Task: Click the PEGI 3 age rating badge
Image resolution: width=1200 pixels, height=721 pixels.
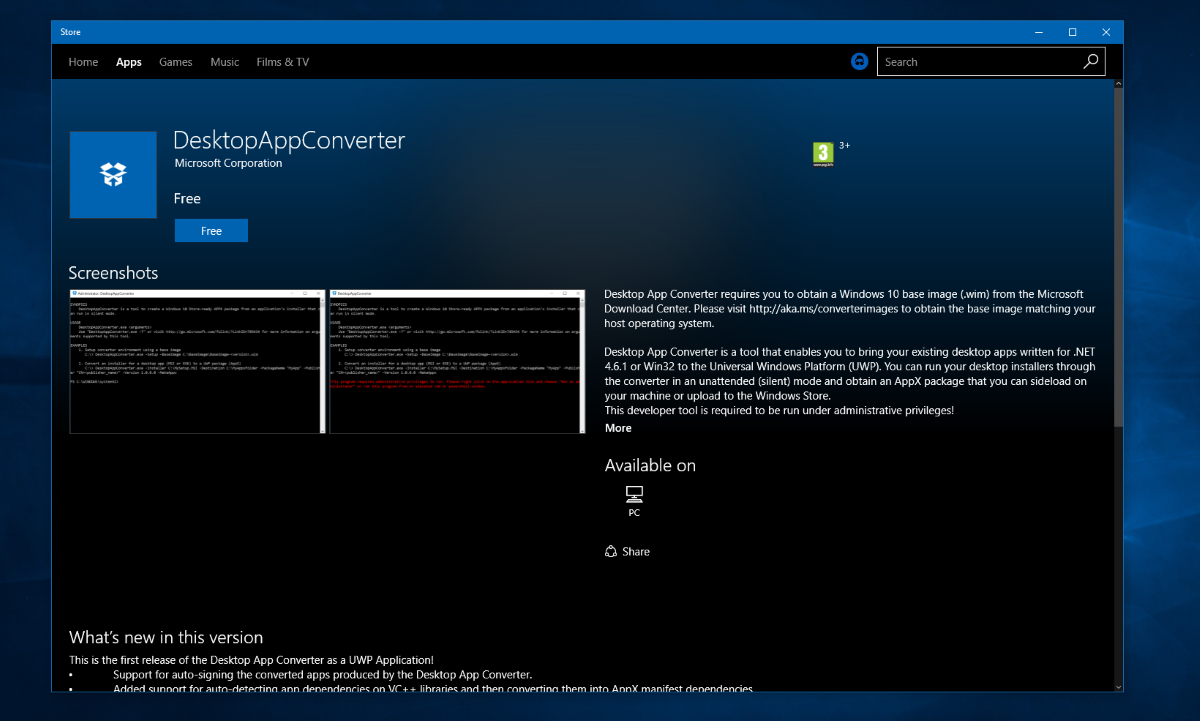Action: coord(823,154)
